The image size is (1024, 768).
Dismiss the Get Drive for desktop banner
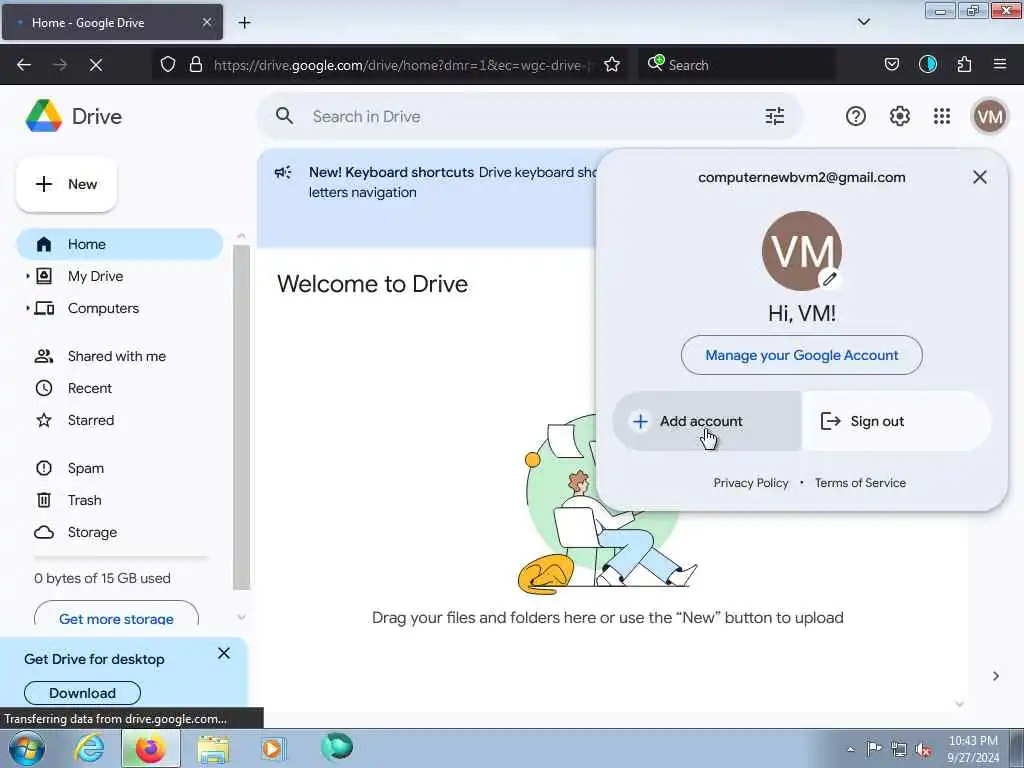pos(223,653)
